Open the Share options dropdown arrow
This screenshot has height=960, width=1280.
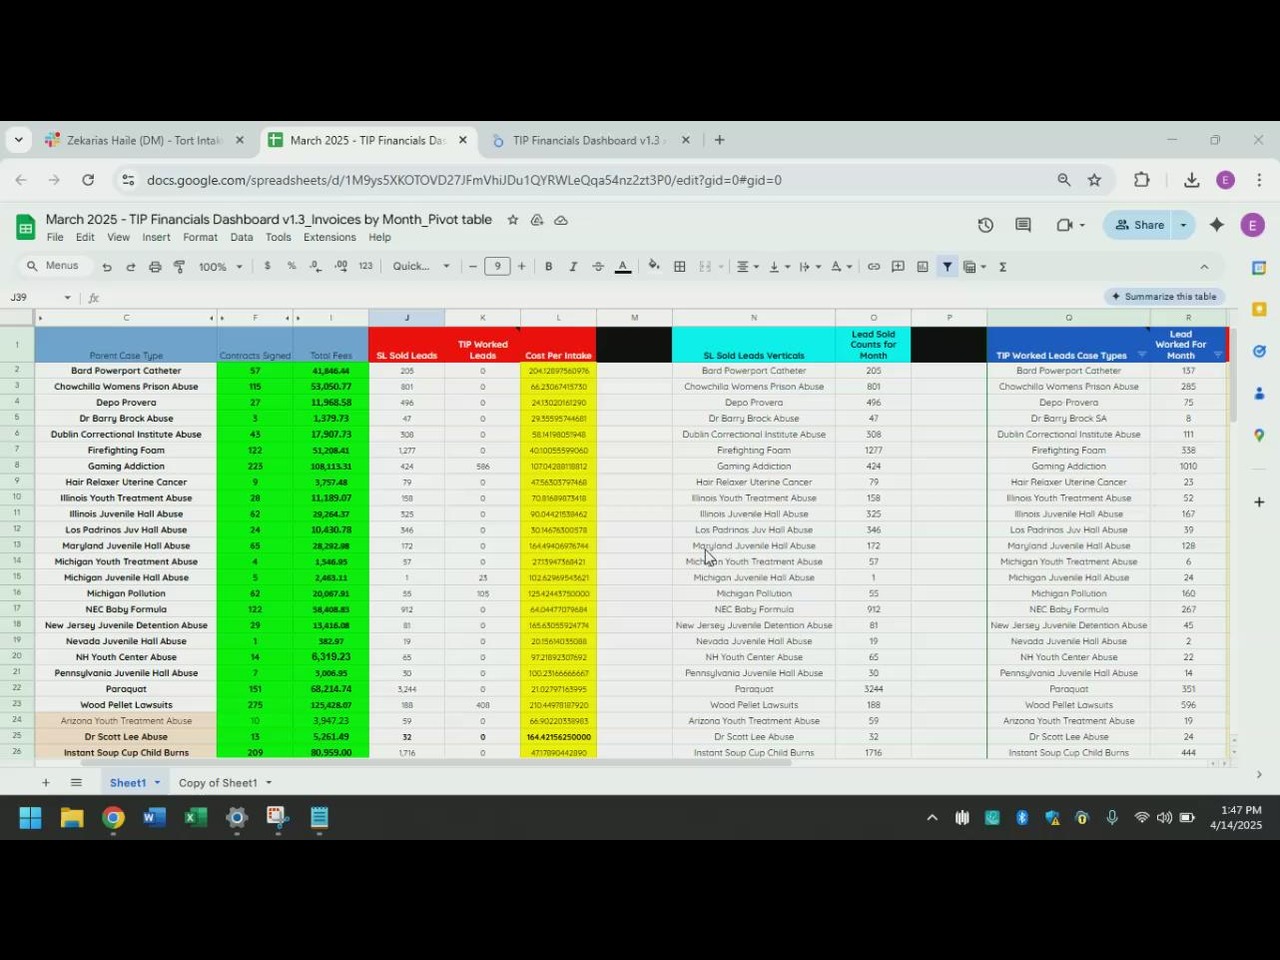[x=1183, y=225]
